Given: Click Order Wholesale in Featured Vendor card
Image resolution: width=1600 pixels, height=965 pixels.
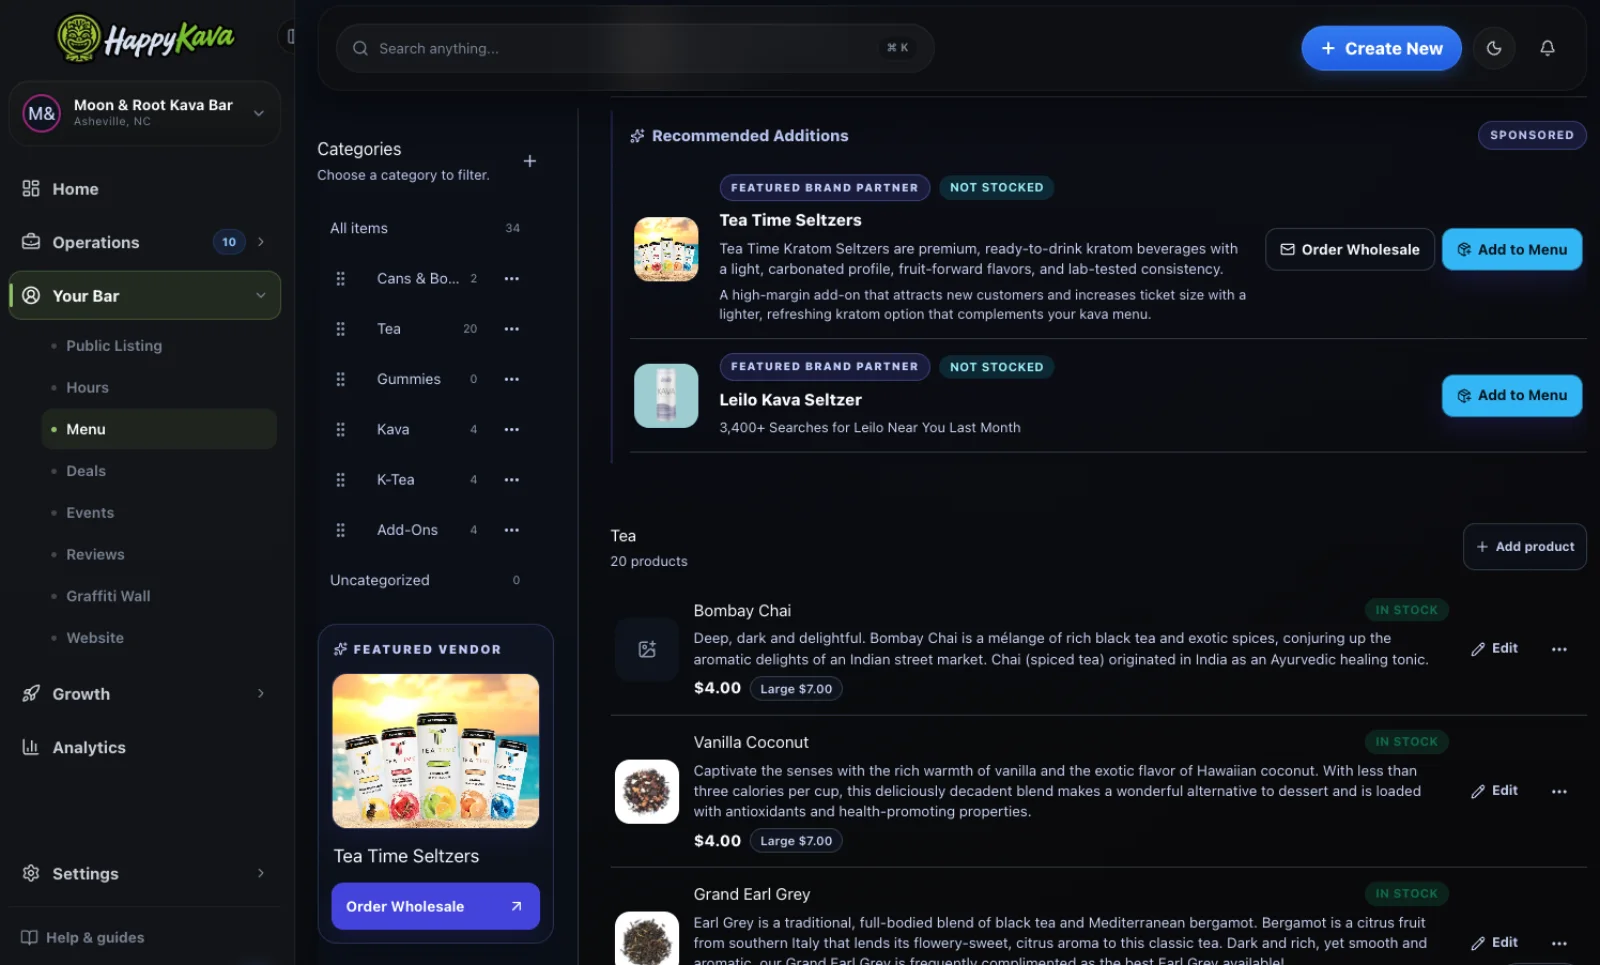Looking at the screenshot, I should (x=435, y=906).
